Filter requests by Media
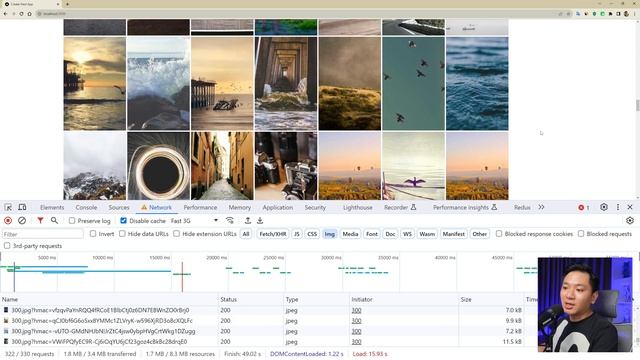Screen dimensions: 640x360 coord(350,234)
